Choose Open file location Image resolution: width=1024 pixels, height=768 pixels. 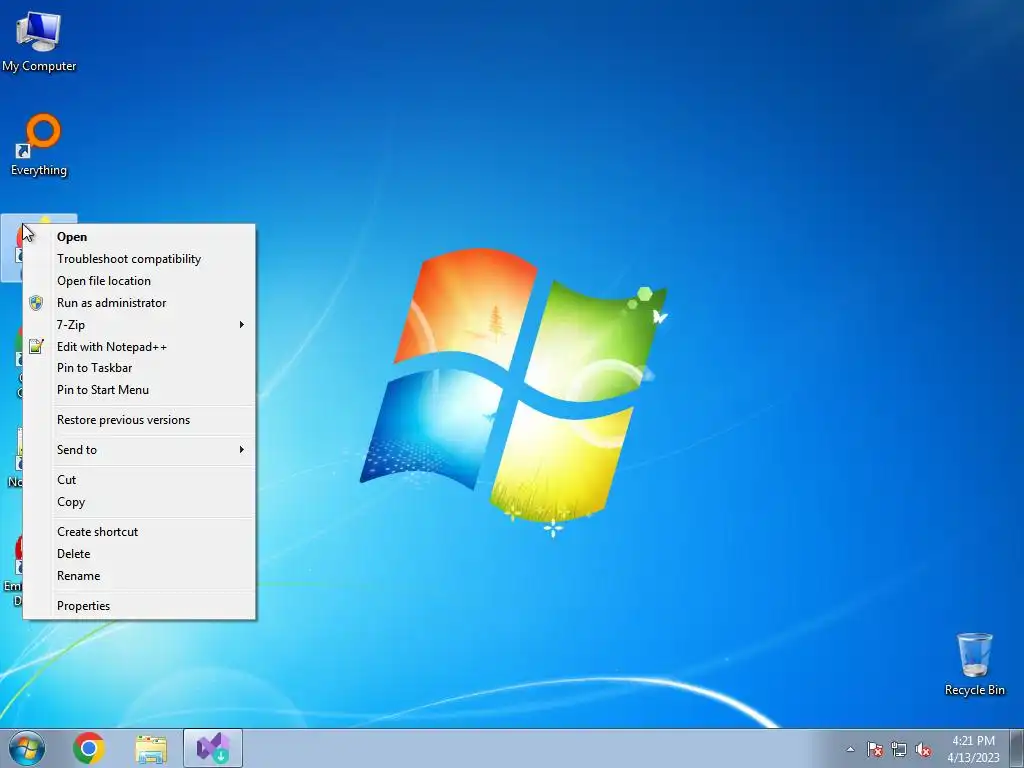(140, 281)
